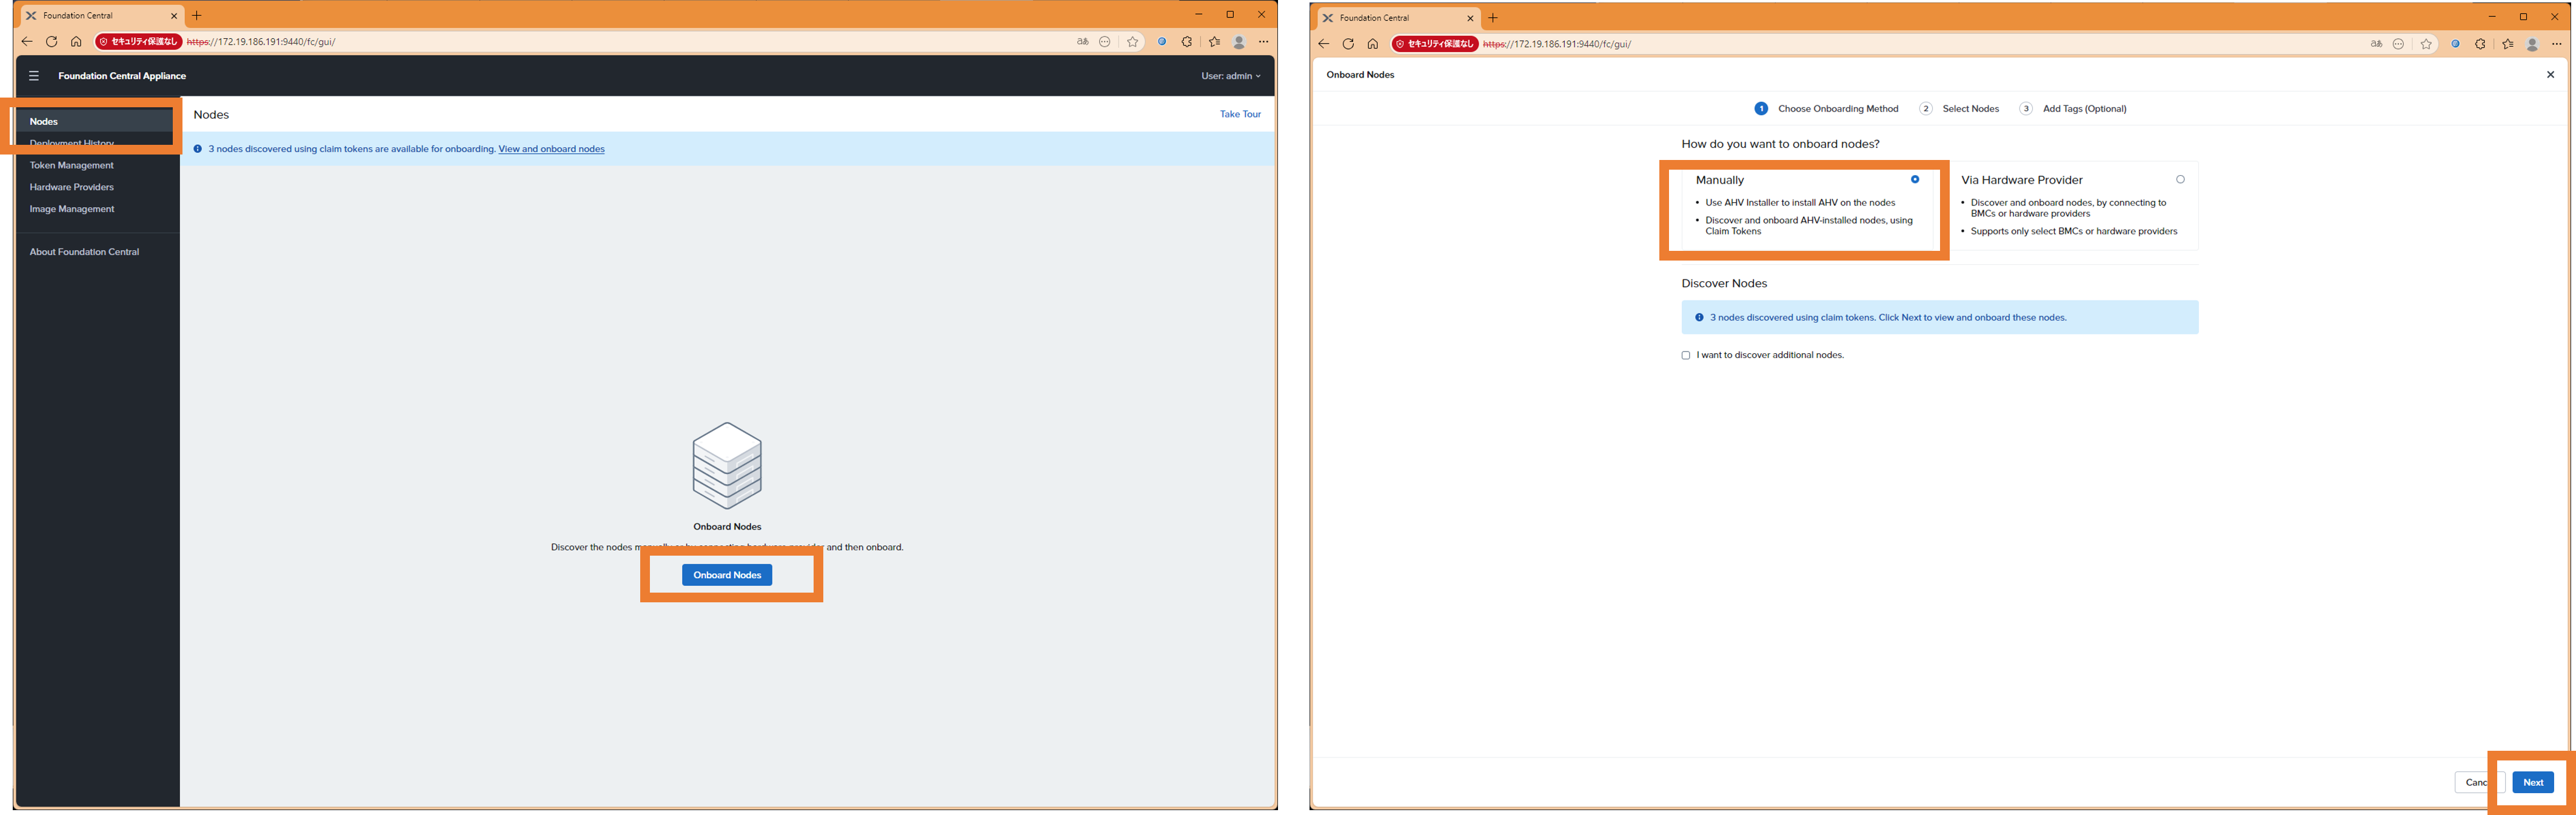Image resolution: width=2576 pixels, height=815 pixels.
Task: Click the refresh icon in left browser
Action: (x=52, y=42)
